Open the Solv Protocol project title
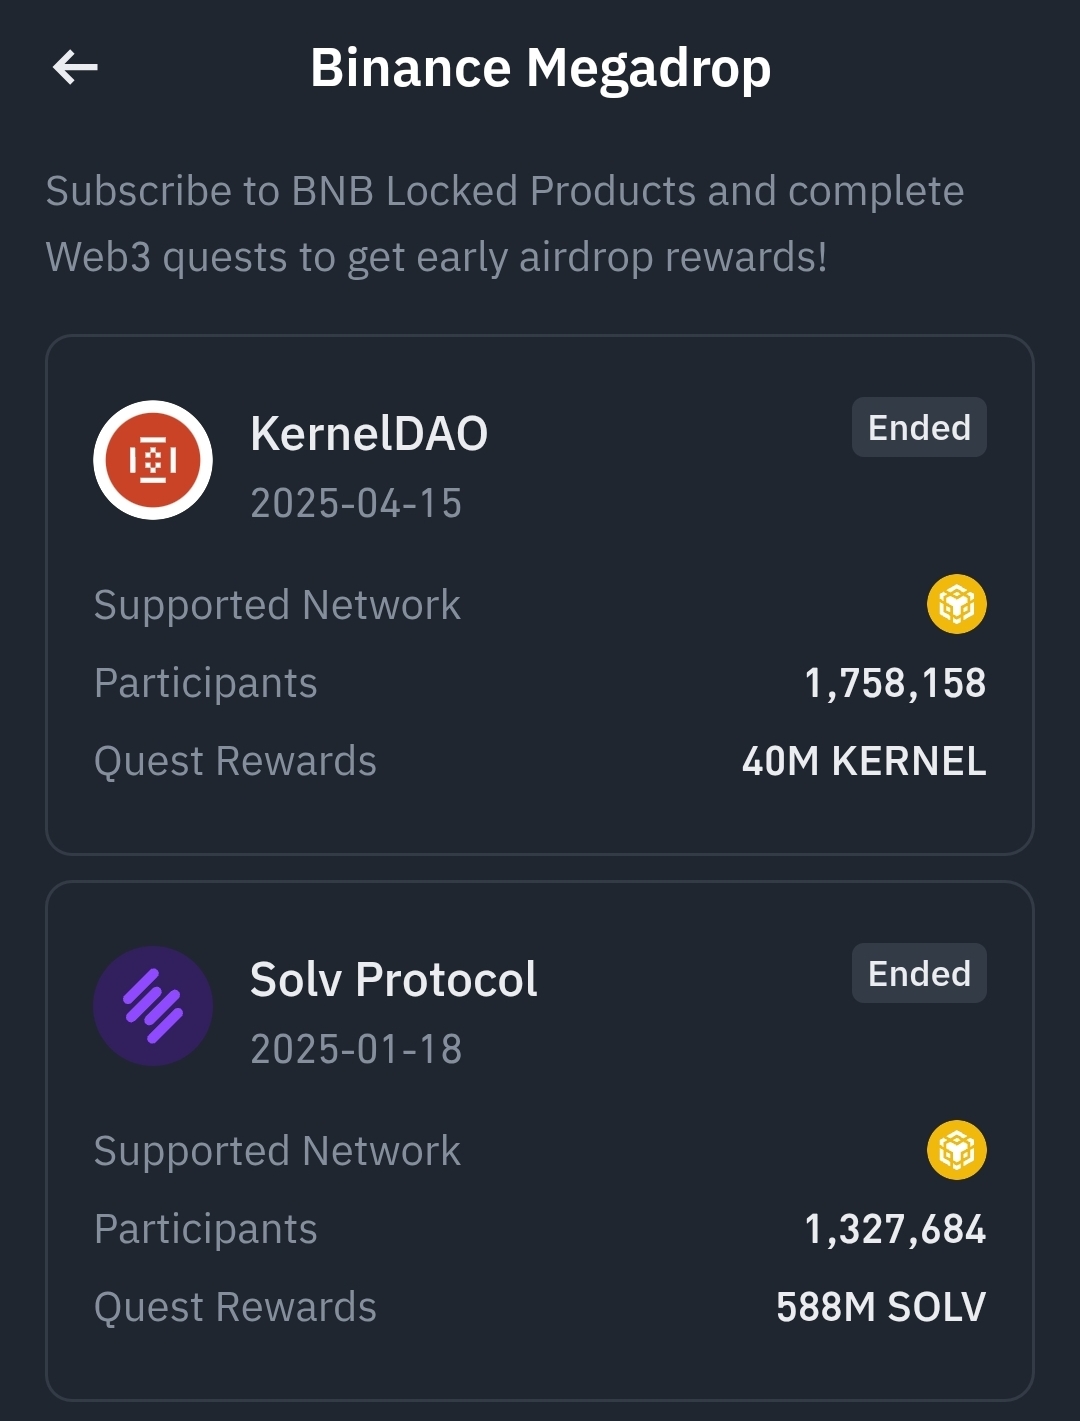The image size is (1080, 1421). point(394,980)
